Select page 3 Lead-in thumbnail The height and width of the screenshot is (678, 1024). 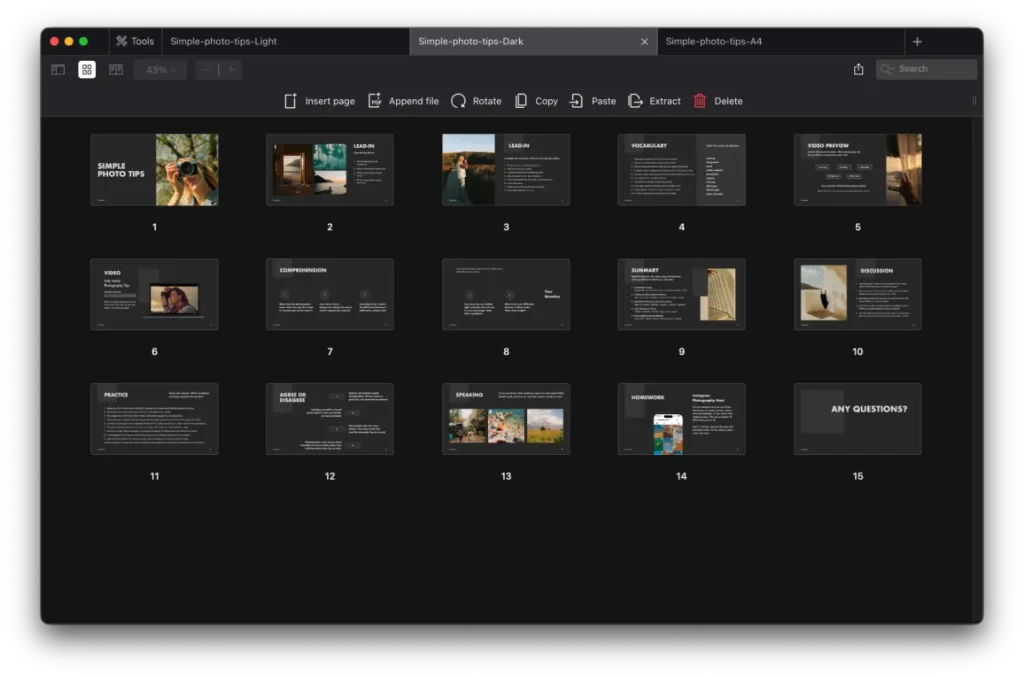506,170
